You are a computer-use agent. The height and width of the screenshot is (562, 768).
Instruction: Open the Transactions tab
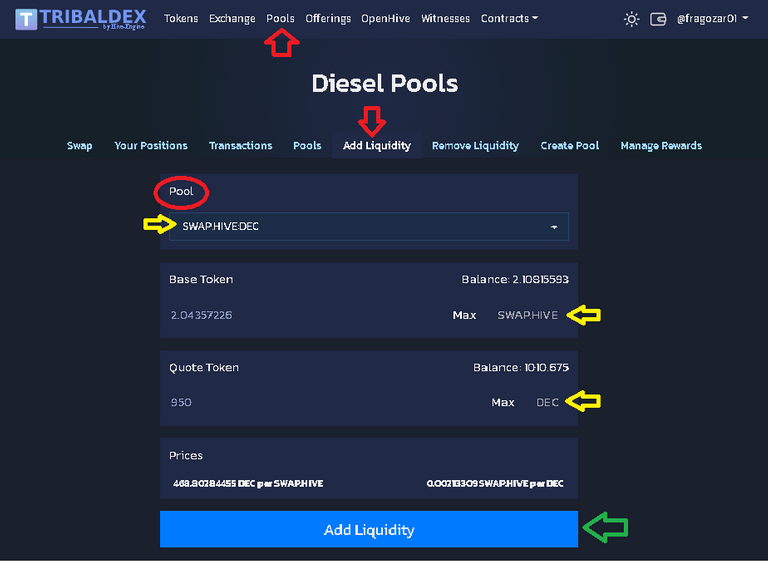tap(240, 146)
